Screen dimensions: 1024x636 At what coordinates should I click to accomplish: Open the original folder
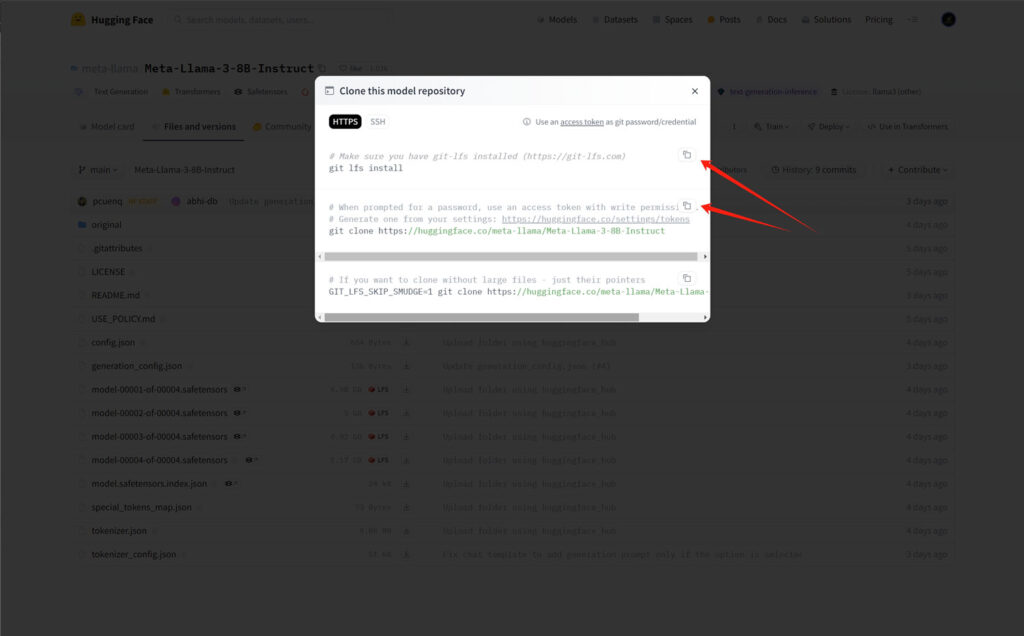coord(106,225)
